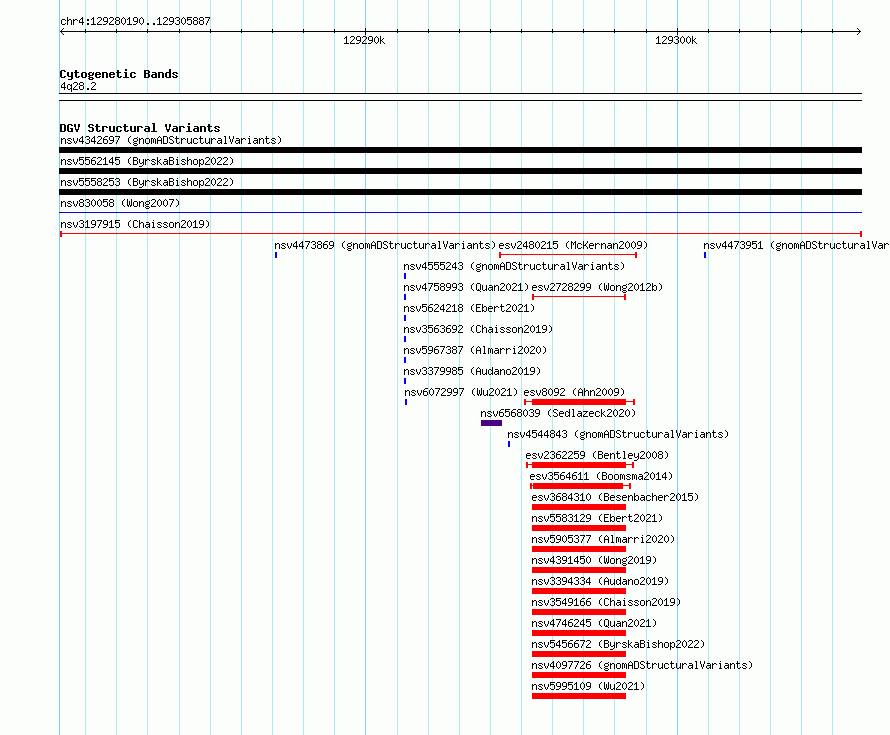Open nsv3197915 Chaisson2019 variant label
Viewport: 890px width, 735px height.
(135, 224)
